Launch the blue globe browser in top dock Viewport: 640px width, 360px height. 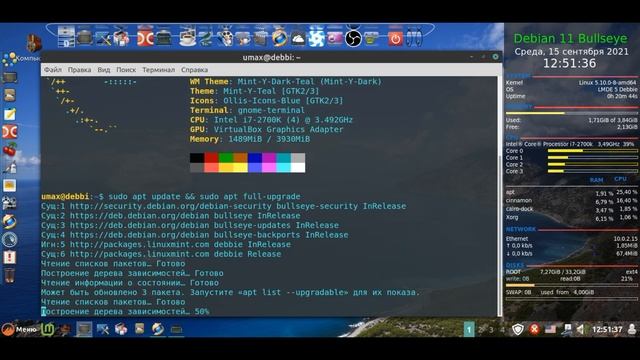(x=280, y=38)
